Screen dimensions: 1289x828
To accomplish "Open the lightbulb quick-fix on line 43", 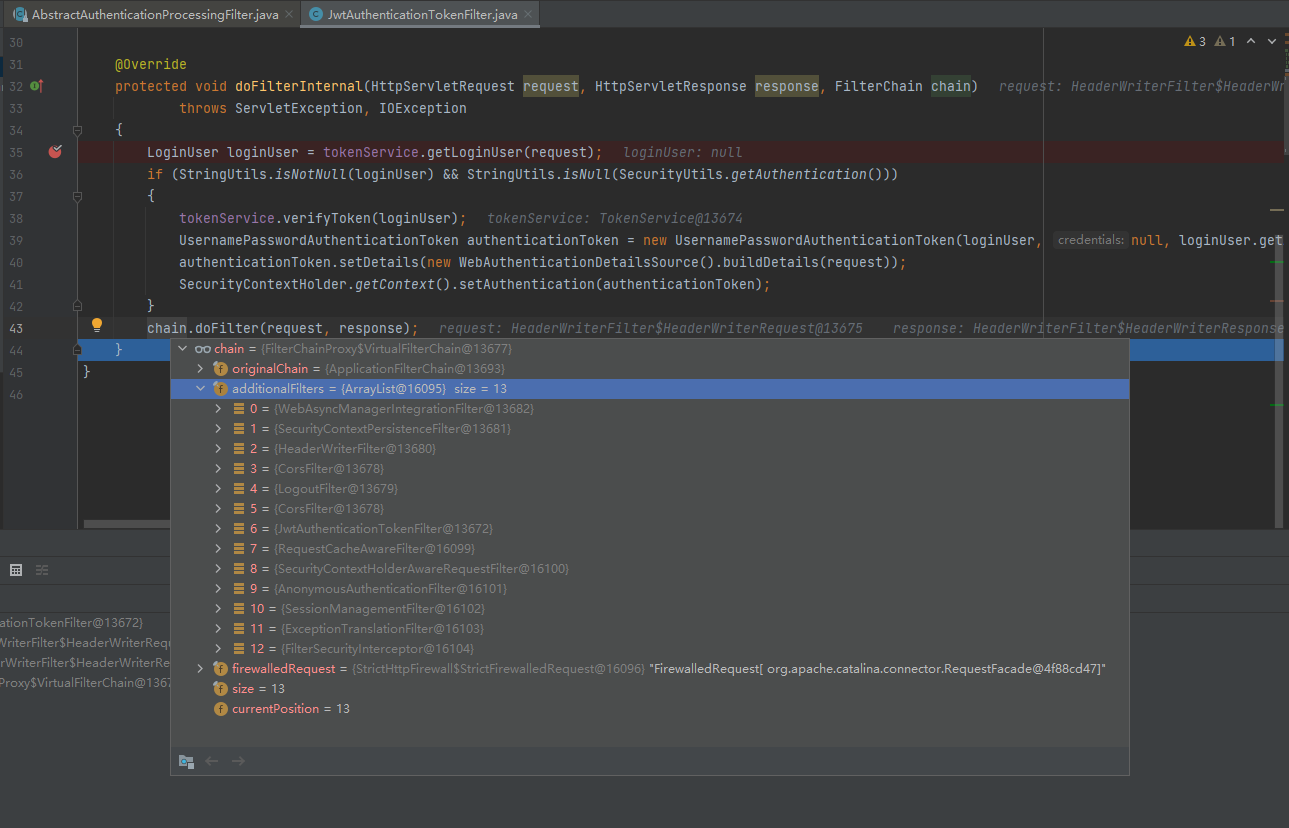I will point(97,325).
